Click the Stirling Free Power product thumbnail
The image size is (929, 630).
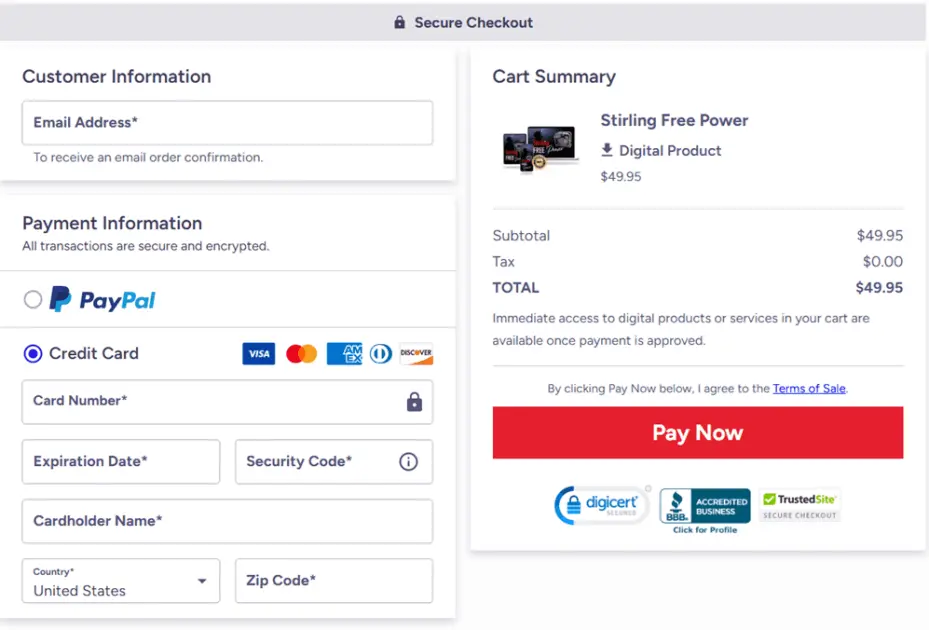click(540, 149)
